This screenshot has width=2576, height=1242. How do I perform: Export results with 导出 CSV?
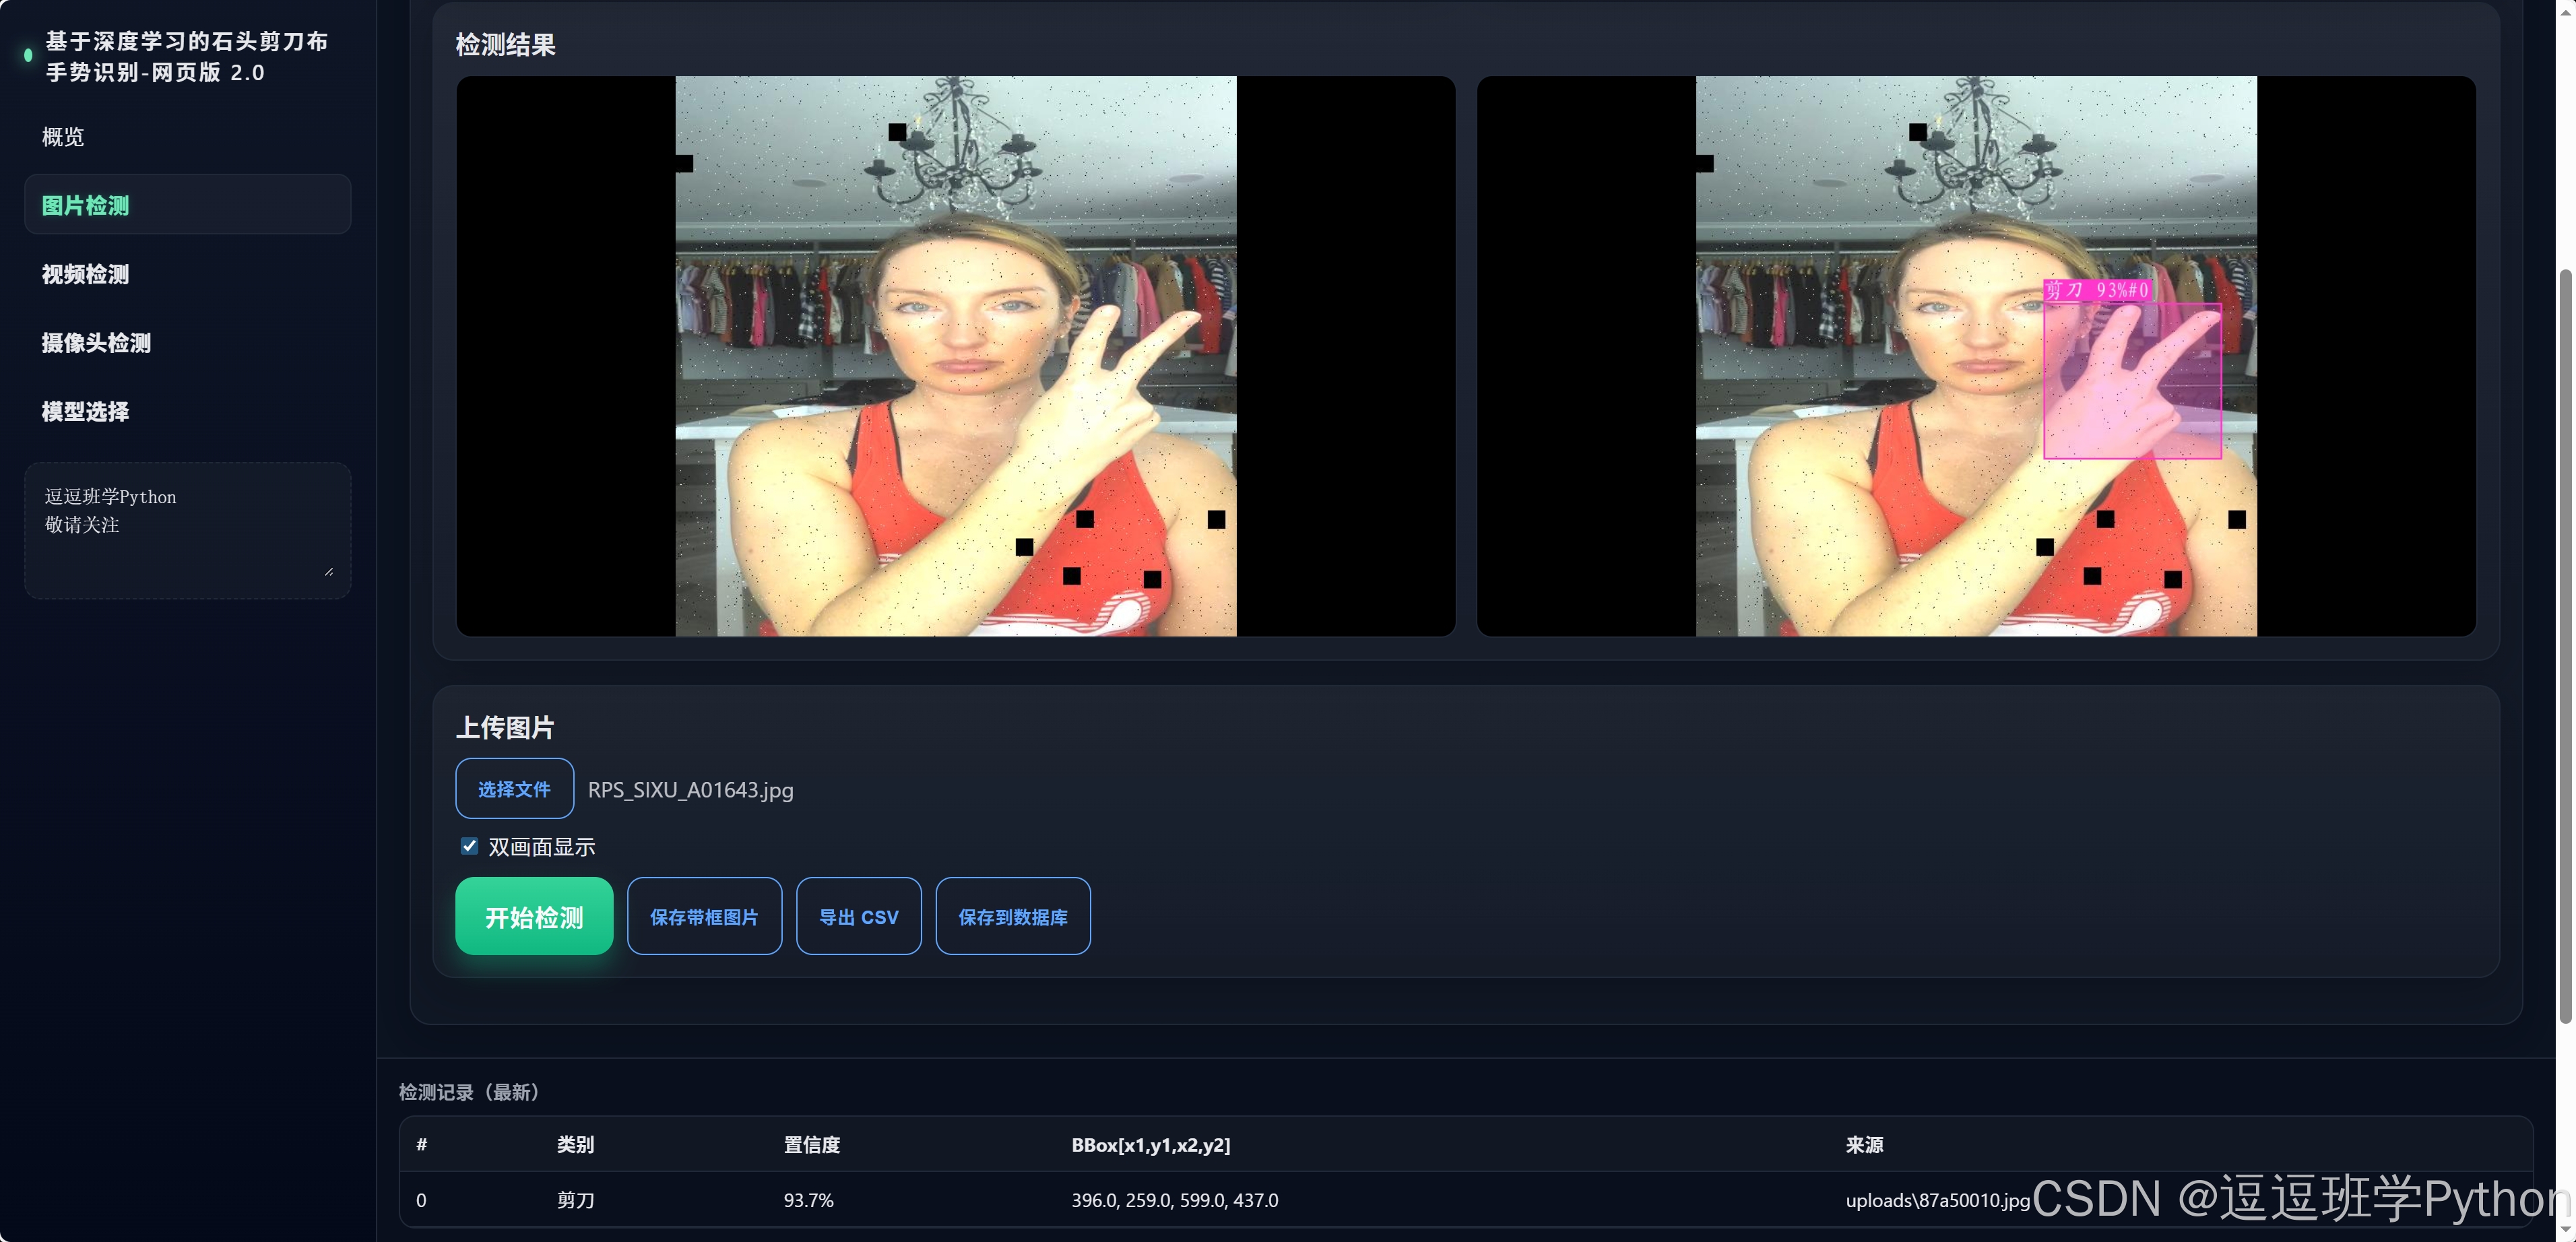click(x=858, y=916)
